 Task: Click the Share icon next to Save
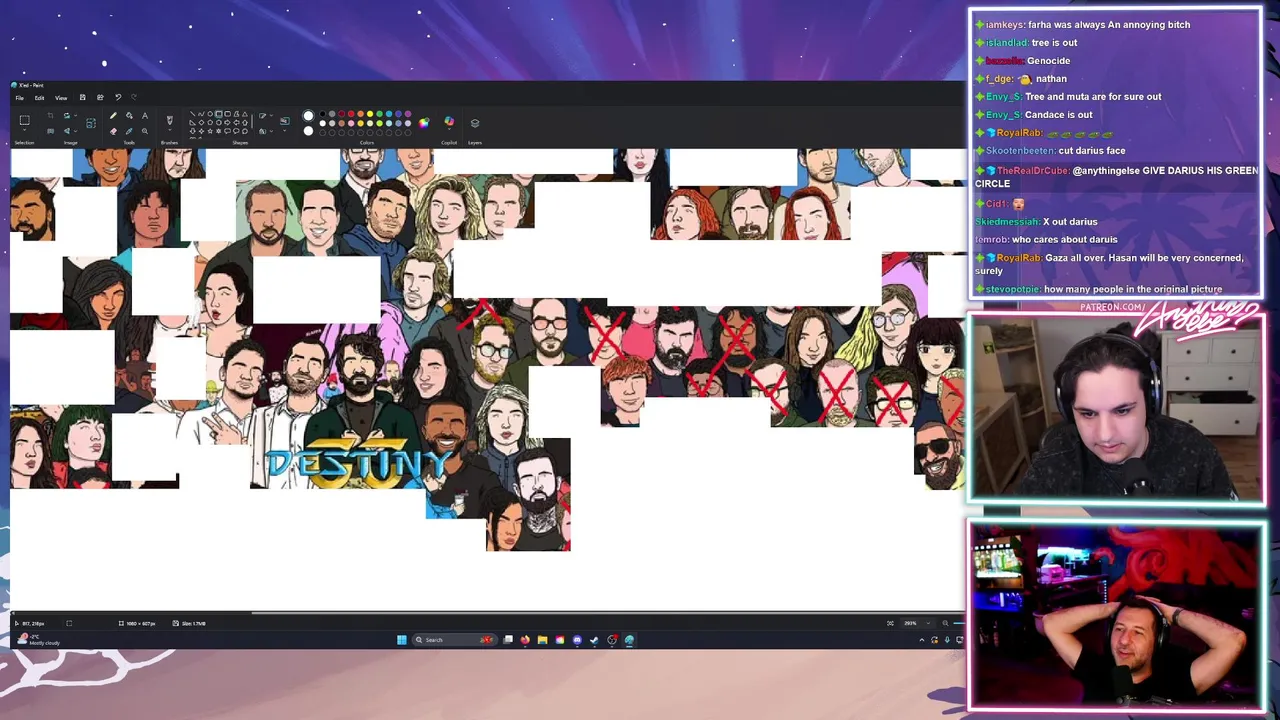coord(100,97)
